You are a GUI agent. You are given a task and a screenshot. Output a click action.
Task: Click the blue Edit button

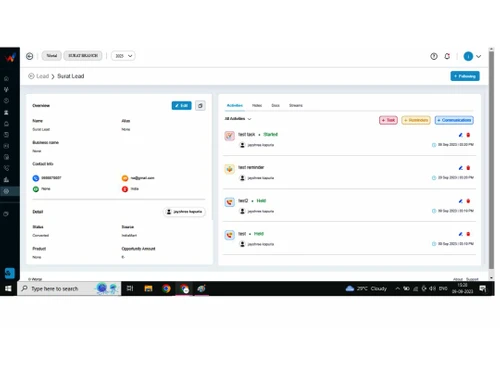182,106
